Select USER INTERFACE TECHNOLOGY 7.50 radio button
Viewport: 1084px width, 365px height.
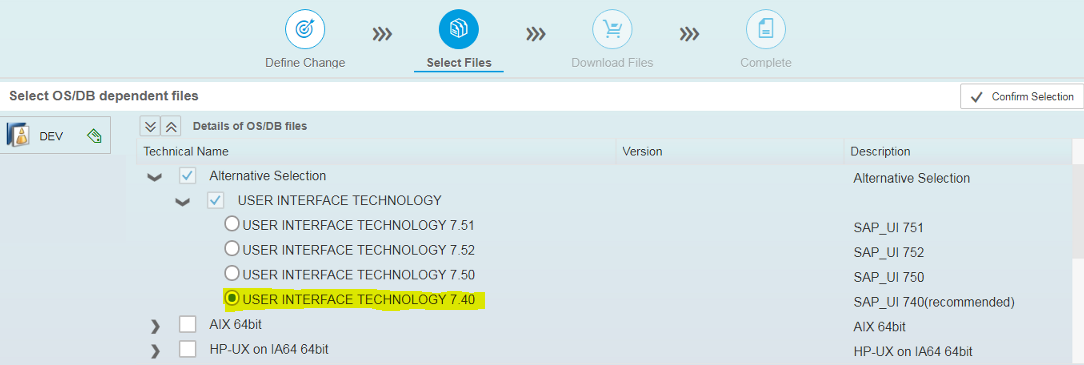[232, 273]
